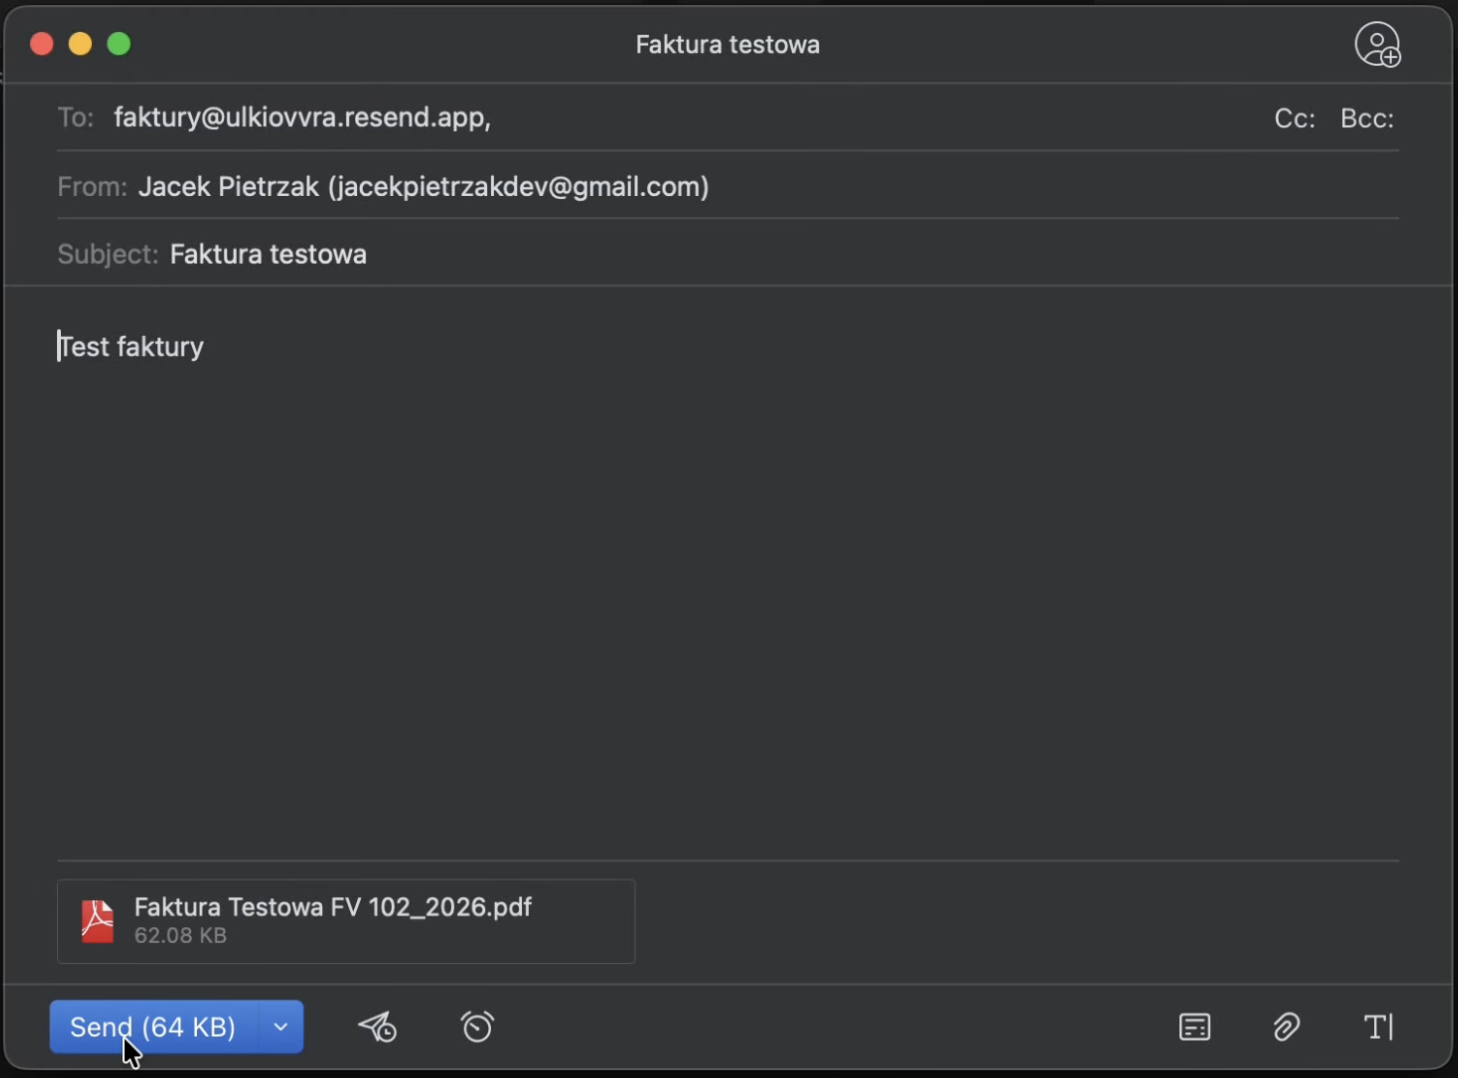Click the add contact icon in title bar
Screen dimensions: 1458x1078
point(1378,45)
